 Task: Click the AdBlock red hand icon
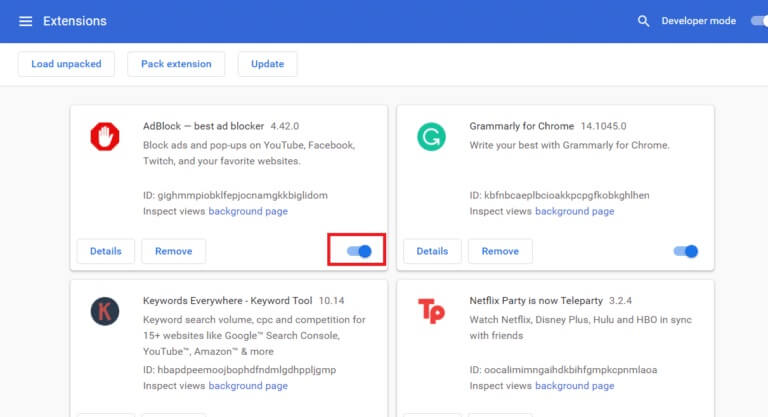click(105, 136)
